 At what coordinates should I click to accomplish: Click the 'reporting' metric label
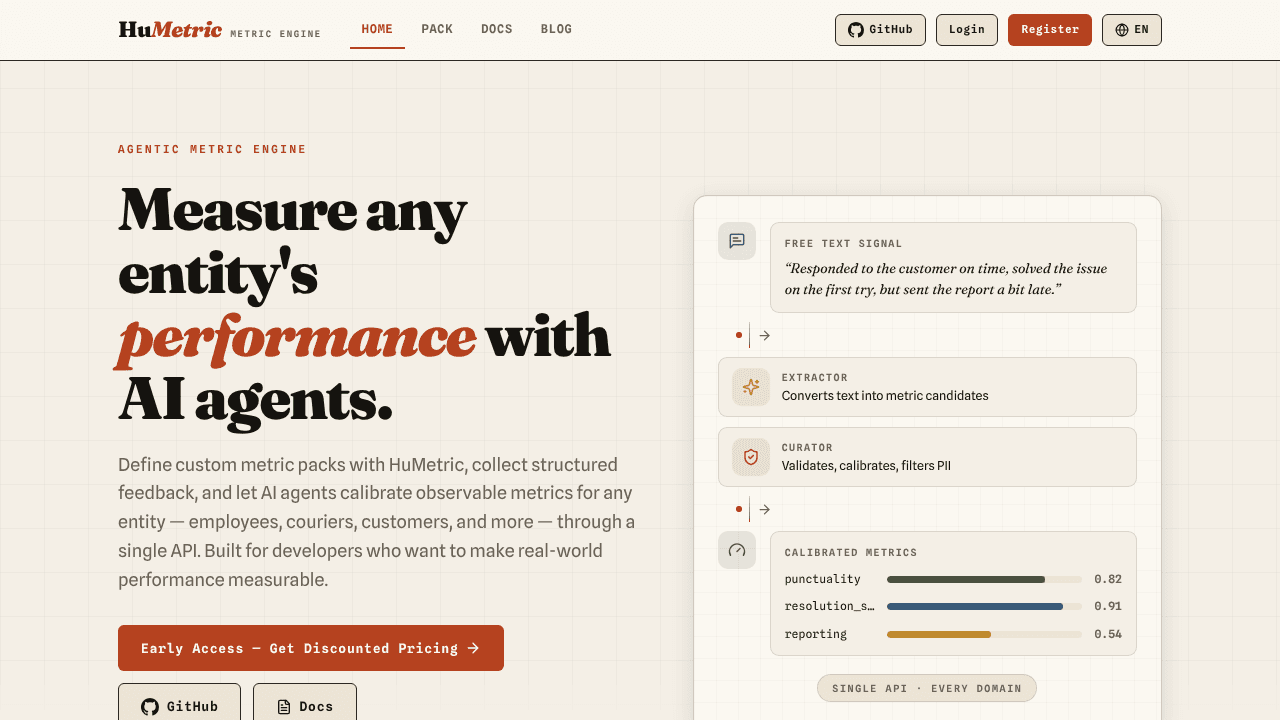pyautogui.click(x=816, y=634)
